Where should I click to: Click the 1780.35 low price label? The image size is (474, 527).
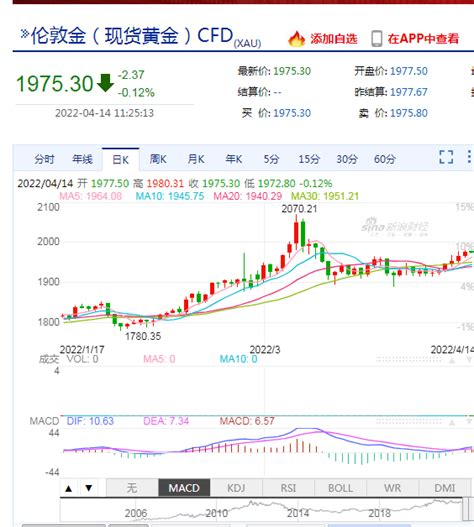point(143,336)
